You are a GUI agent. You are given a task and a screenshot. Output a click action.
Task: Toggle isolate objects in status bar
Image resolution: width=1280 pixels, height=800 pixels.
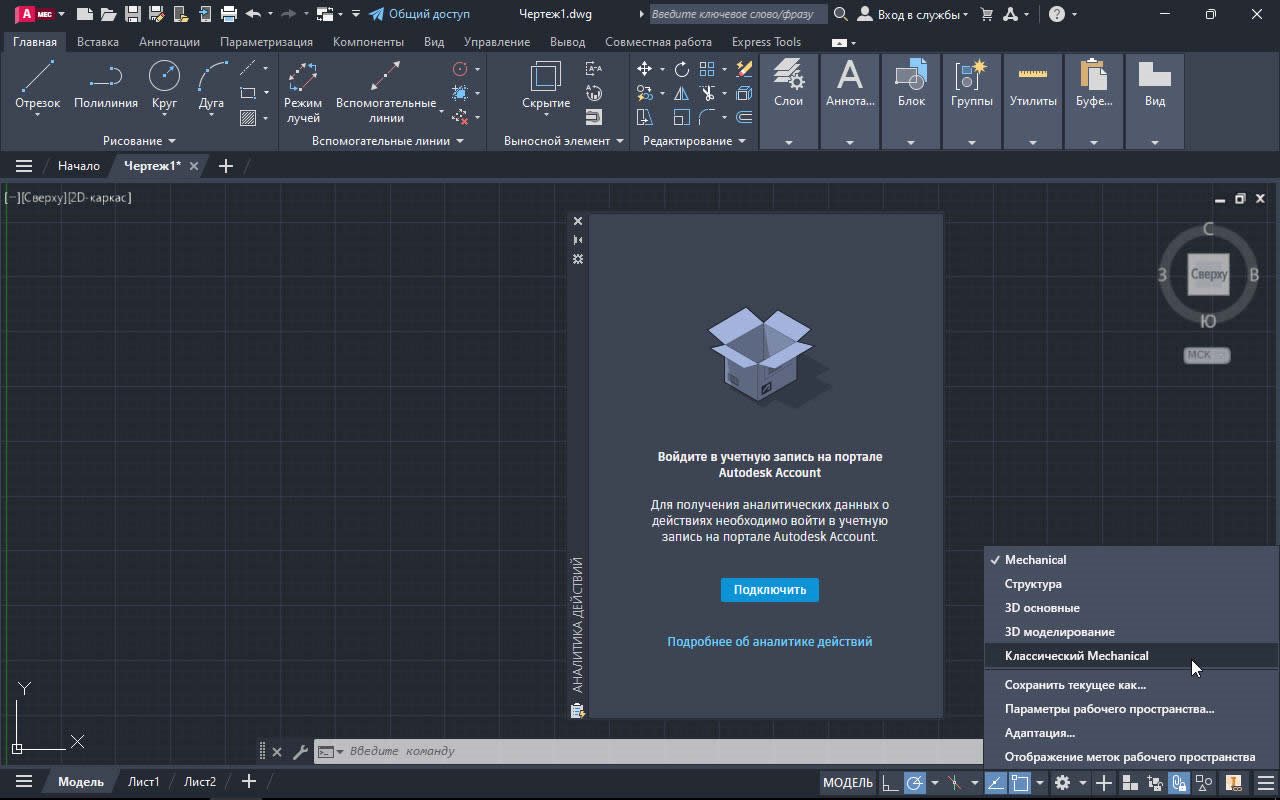[1204, 783]
